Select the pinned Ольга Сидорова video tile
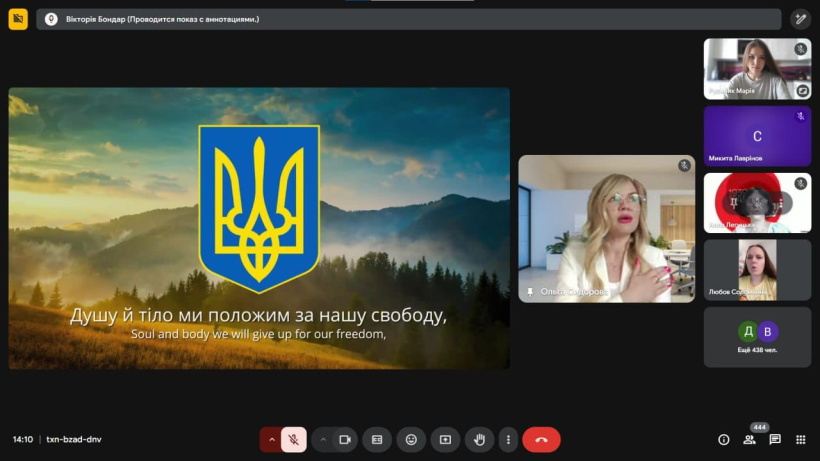Image resolution: width=820 pixels, height=461 pixels. (607, 228)
